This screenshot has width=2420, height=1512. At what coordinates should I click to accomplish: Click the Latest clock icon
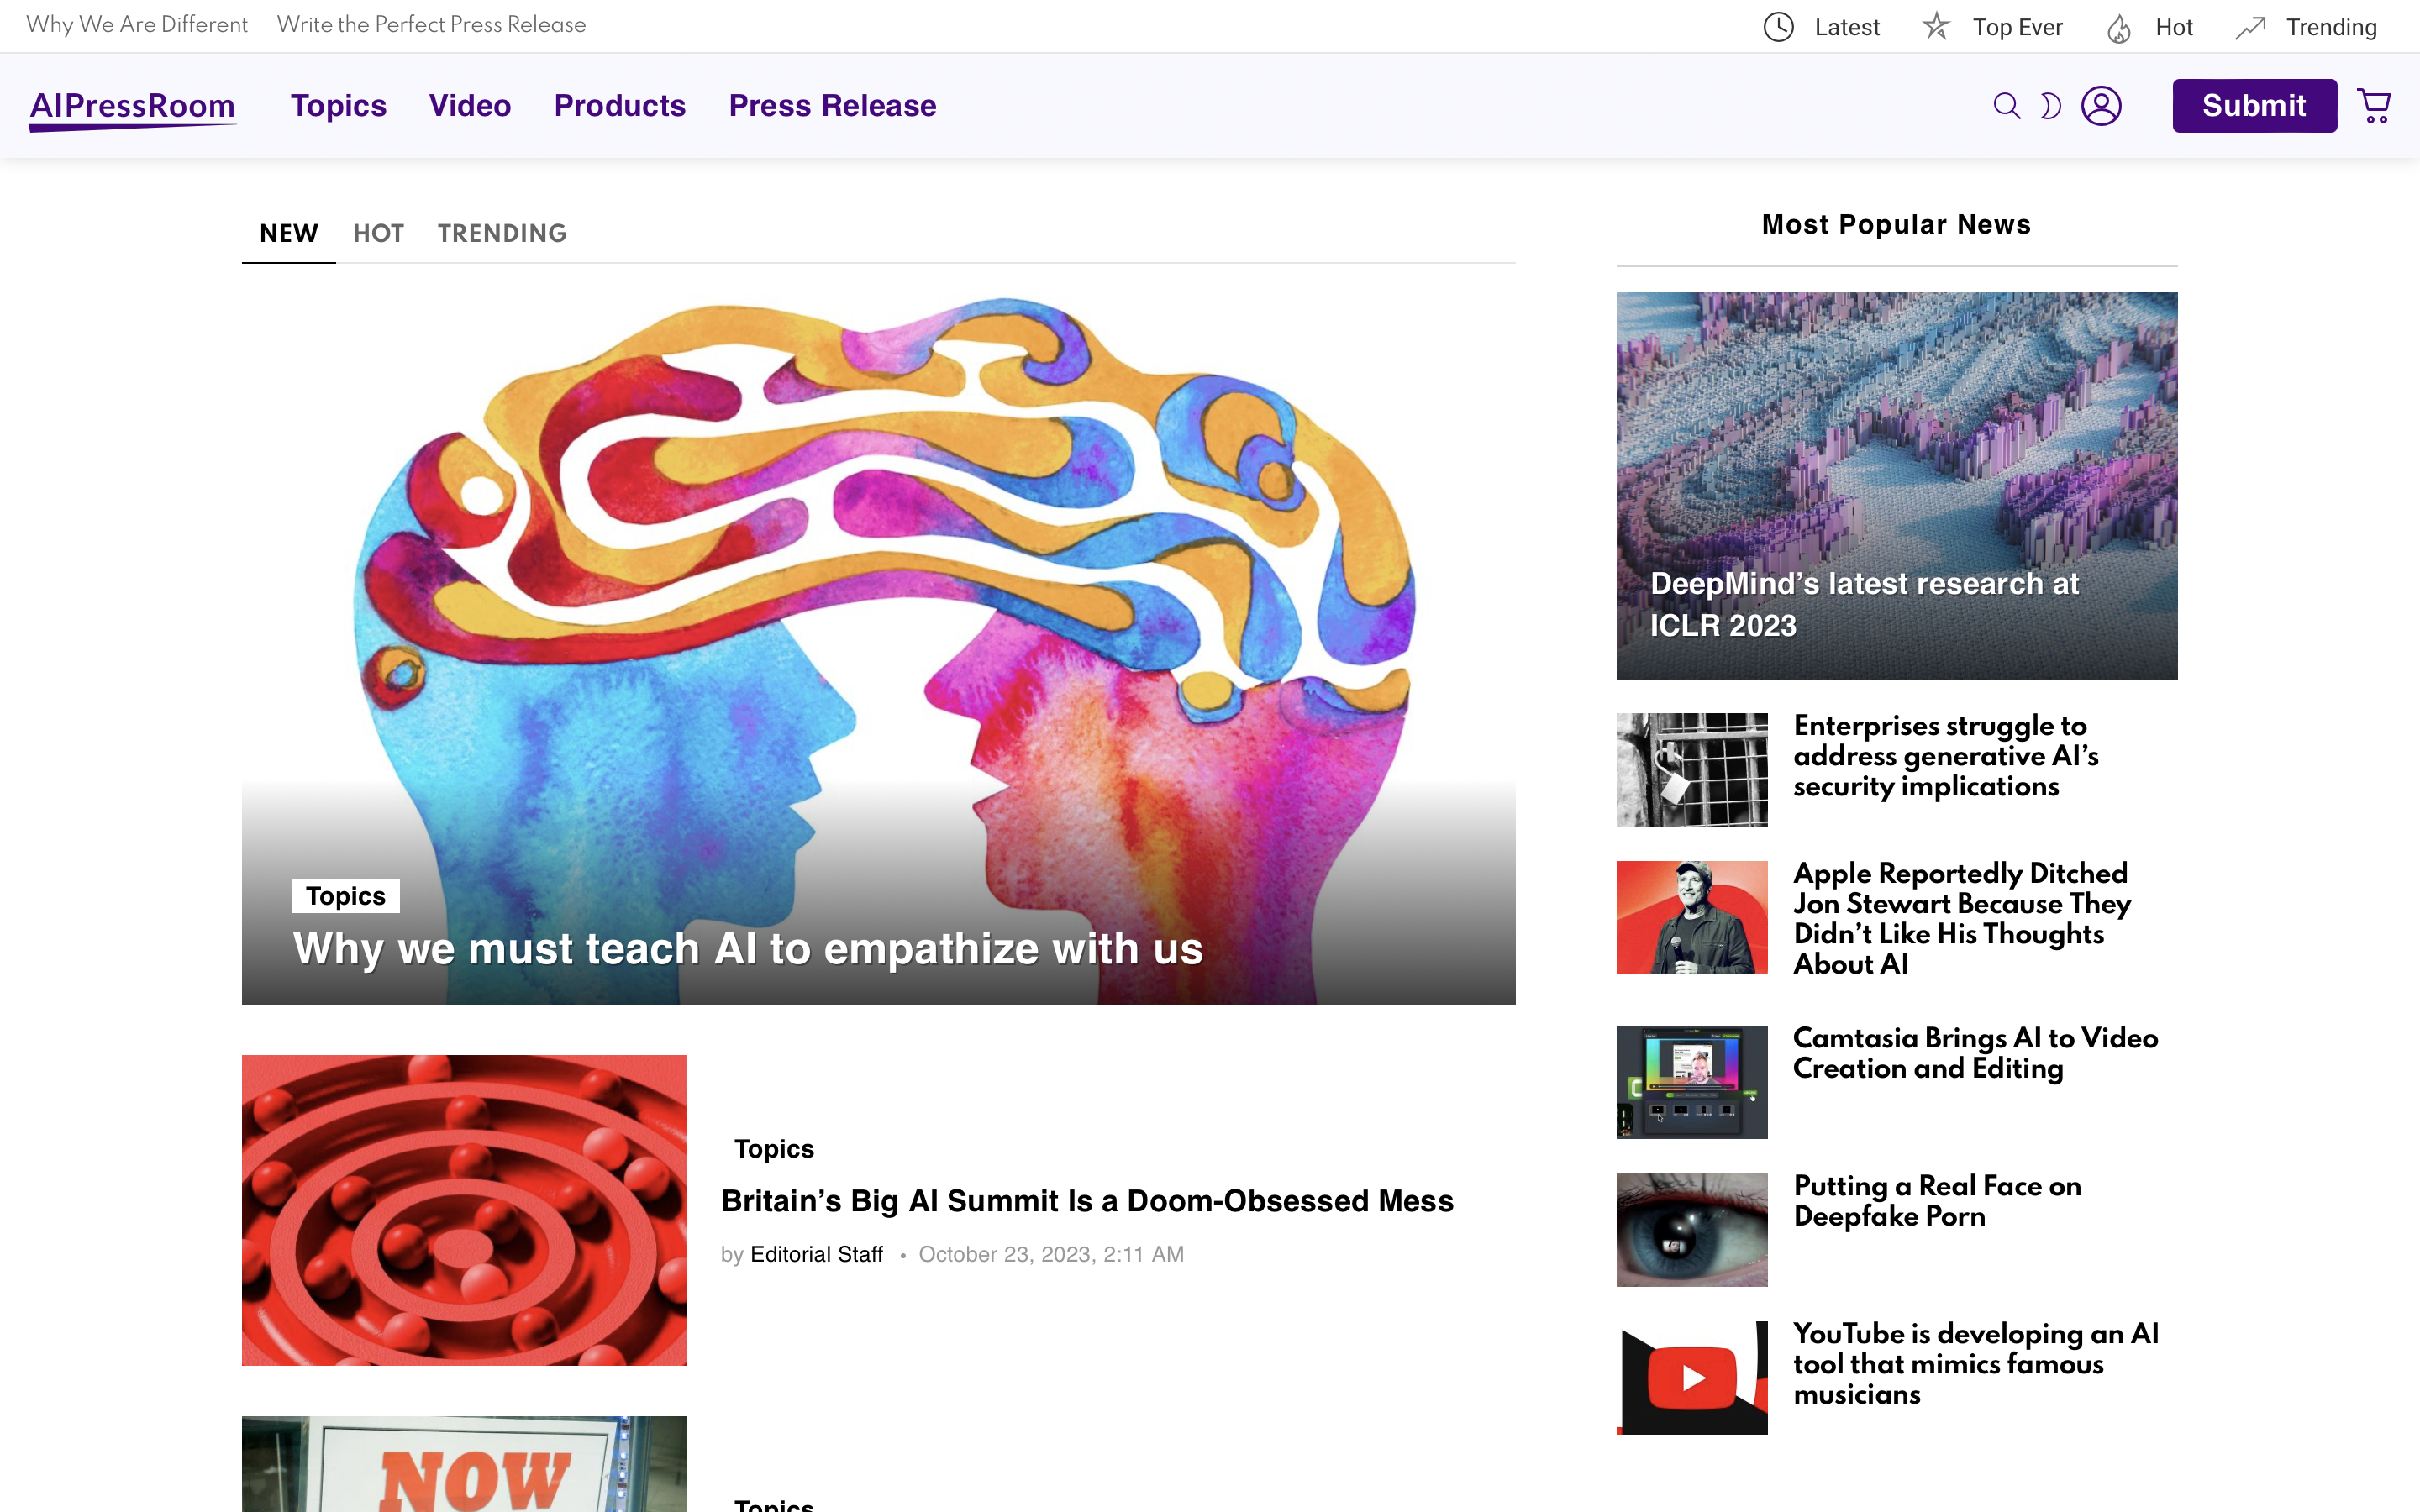[x=1778, y=27]
